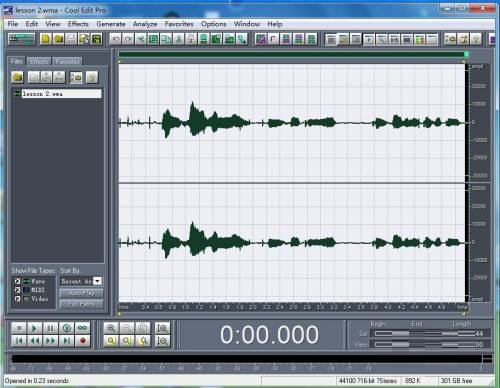Uncheck the MIDI file type checkbox
500x388 pixels.
pos(17,290)
